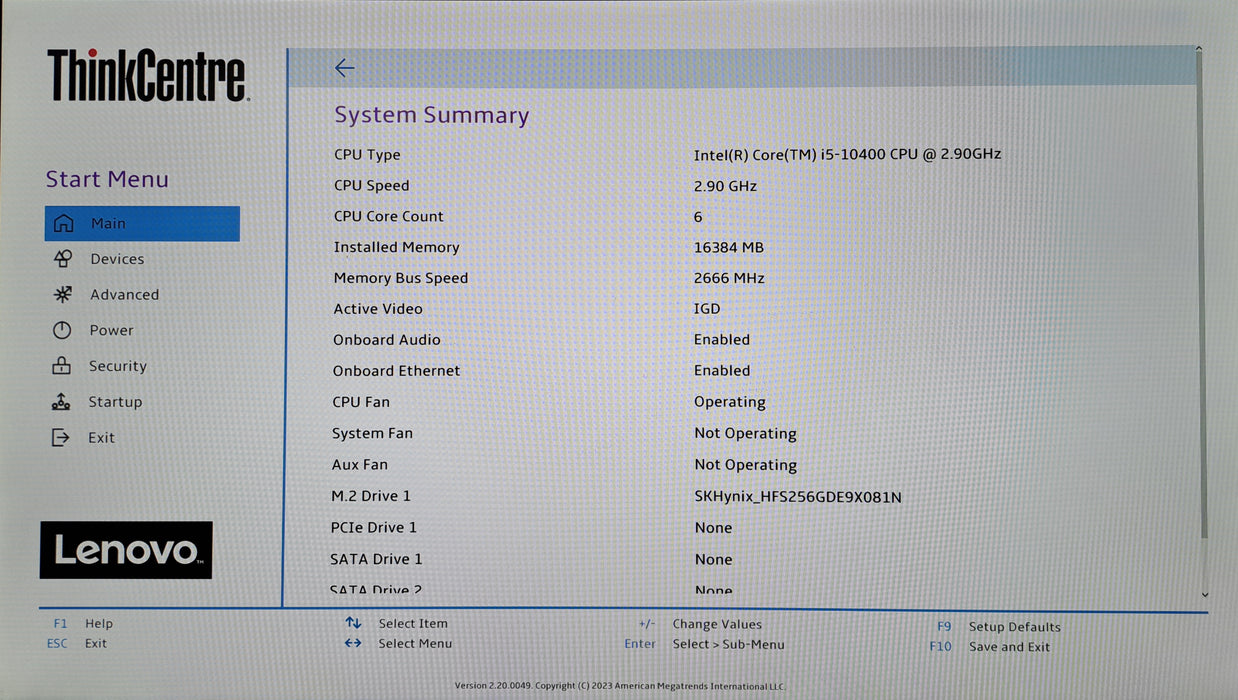
Task: Click the Devices icon in the sidebar
Action: pyautogui.click(x=62, y=259)
